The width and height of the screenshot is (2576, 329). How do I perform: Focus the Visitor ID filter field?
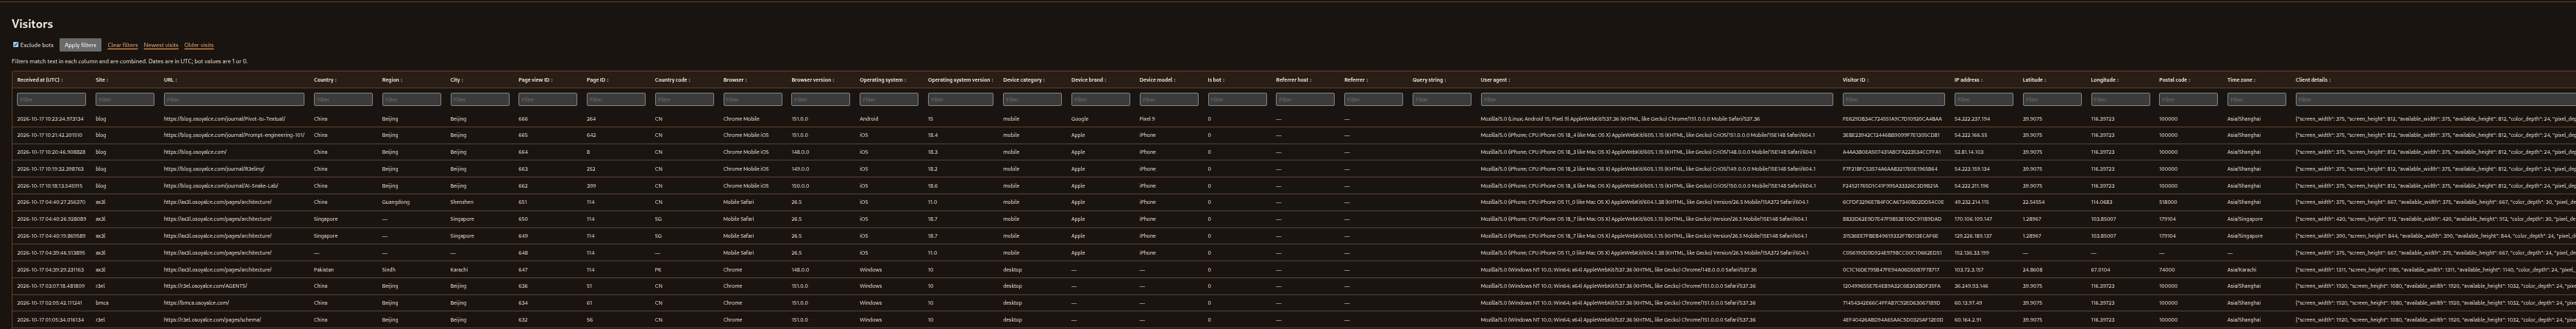(x=1894, y=99)
